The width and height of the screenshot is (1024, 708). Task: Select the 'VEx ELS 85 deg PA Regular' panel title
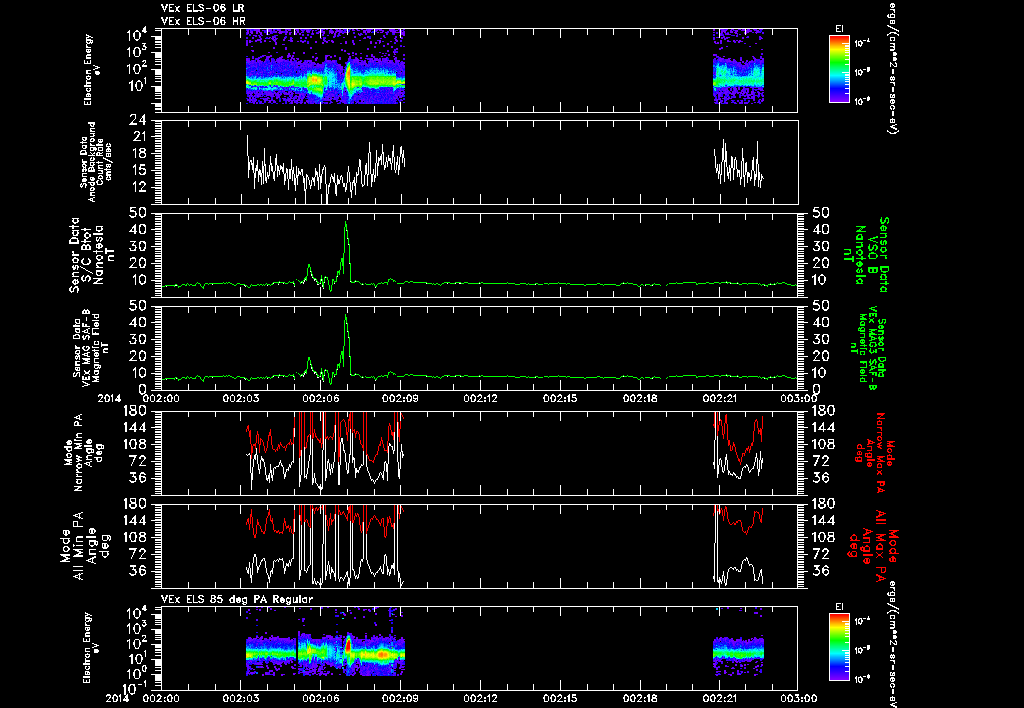pyautogui.click(x=236, y=599)
